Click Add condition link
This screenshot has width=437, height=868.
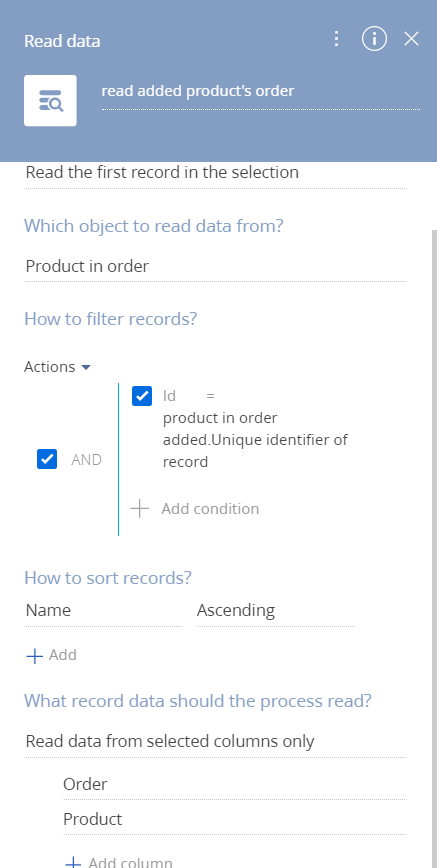(210, 509)
